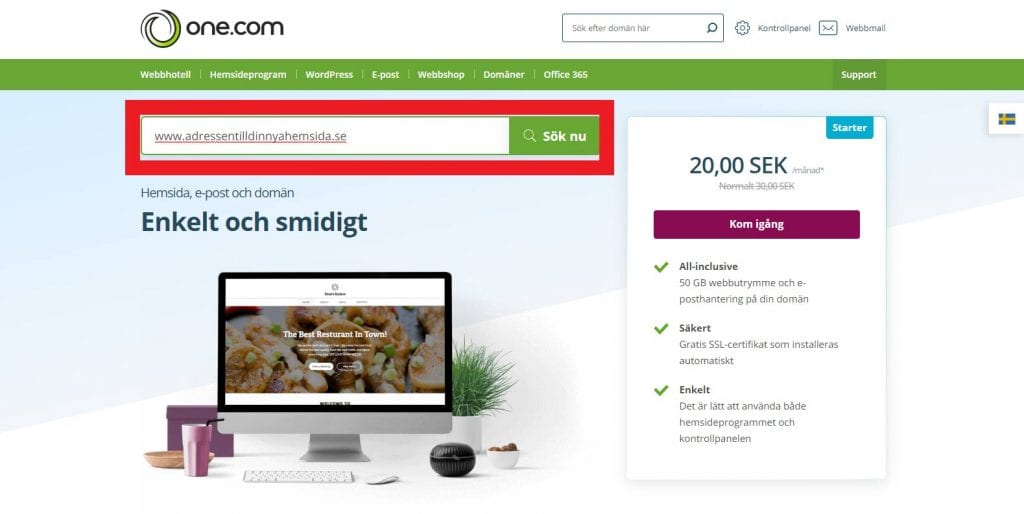Click the iMac restaurant website preview image
This screenshot has width=1024, height=514.
[x=335, y=342]
